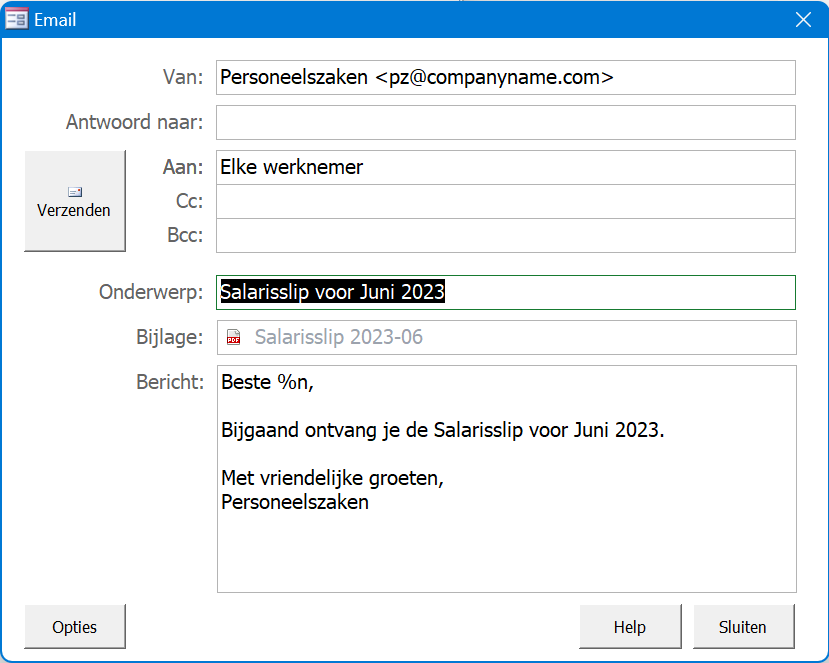Click the Onderwerp field with highlighted subject
Image resolution: width=829 pixels, height=663 pixels.
505,292
